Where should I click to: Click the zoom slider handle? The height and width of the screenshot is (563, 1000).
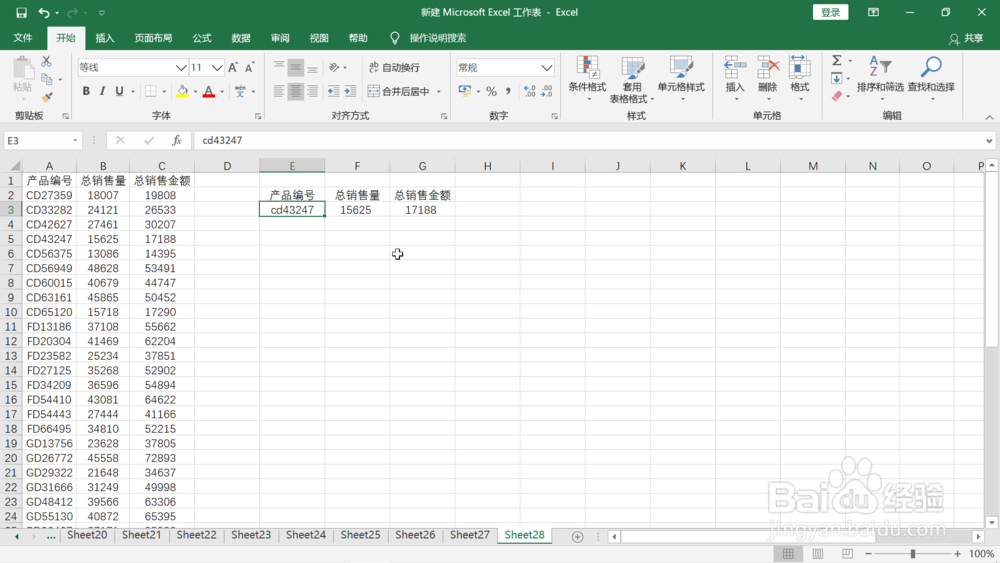coord(913,553)
